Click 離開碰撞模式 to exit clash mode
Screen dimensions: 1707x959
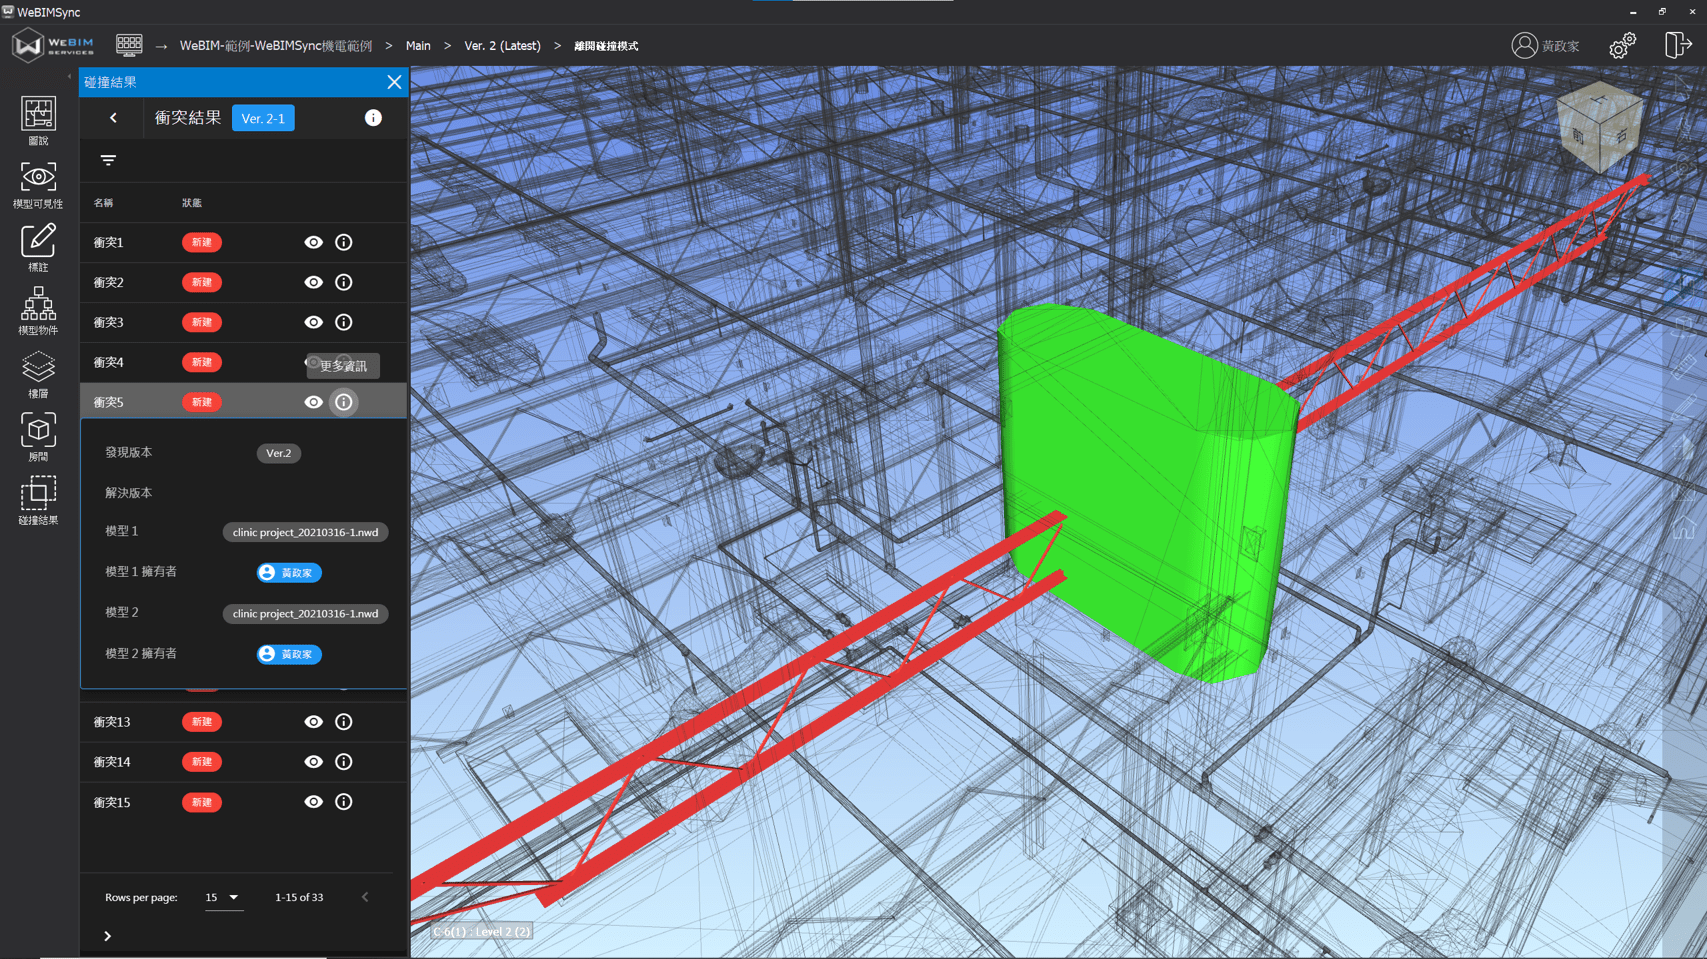[x=606, y=46]
